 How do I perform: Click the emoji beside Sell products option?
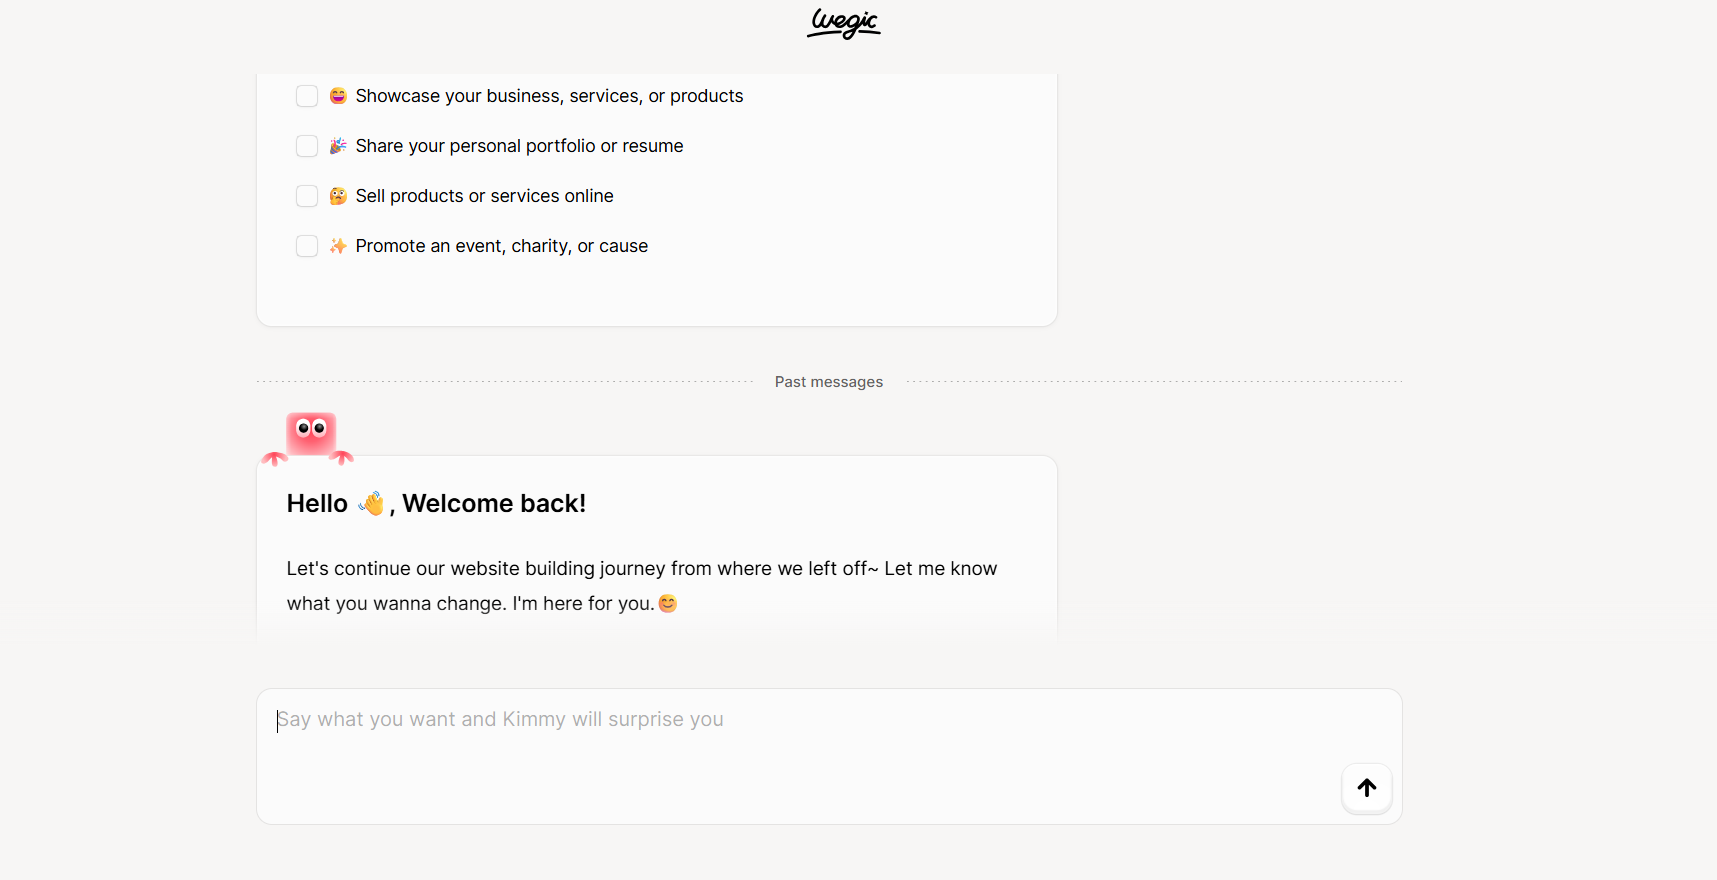click(338, 196)
